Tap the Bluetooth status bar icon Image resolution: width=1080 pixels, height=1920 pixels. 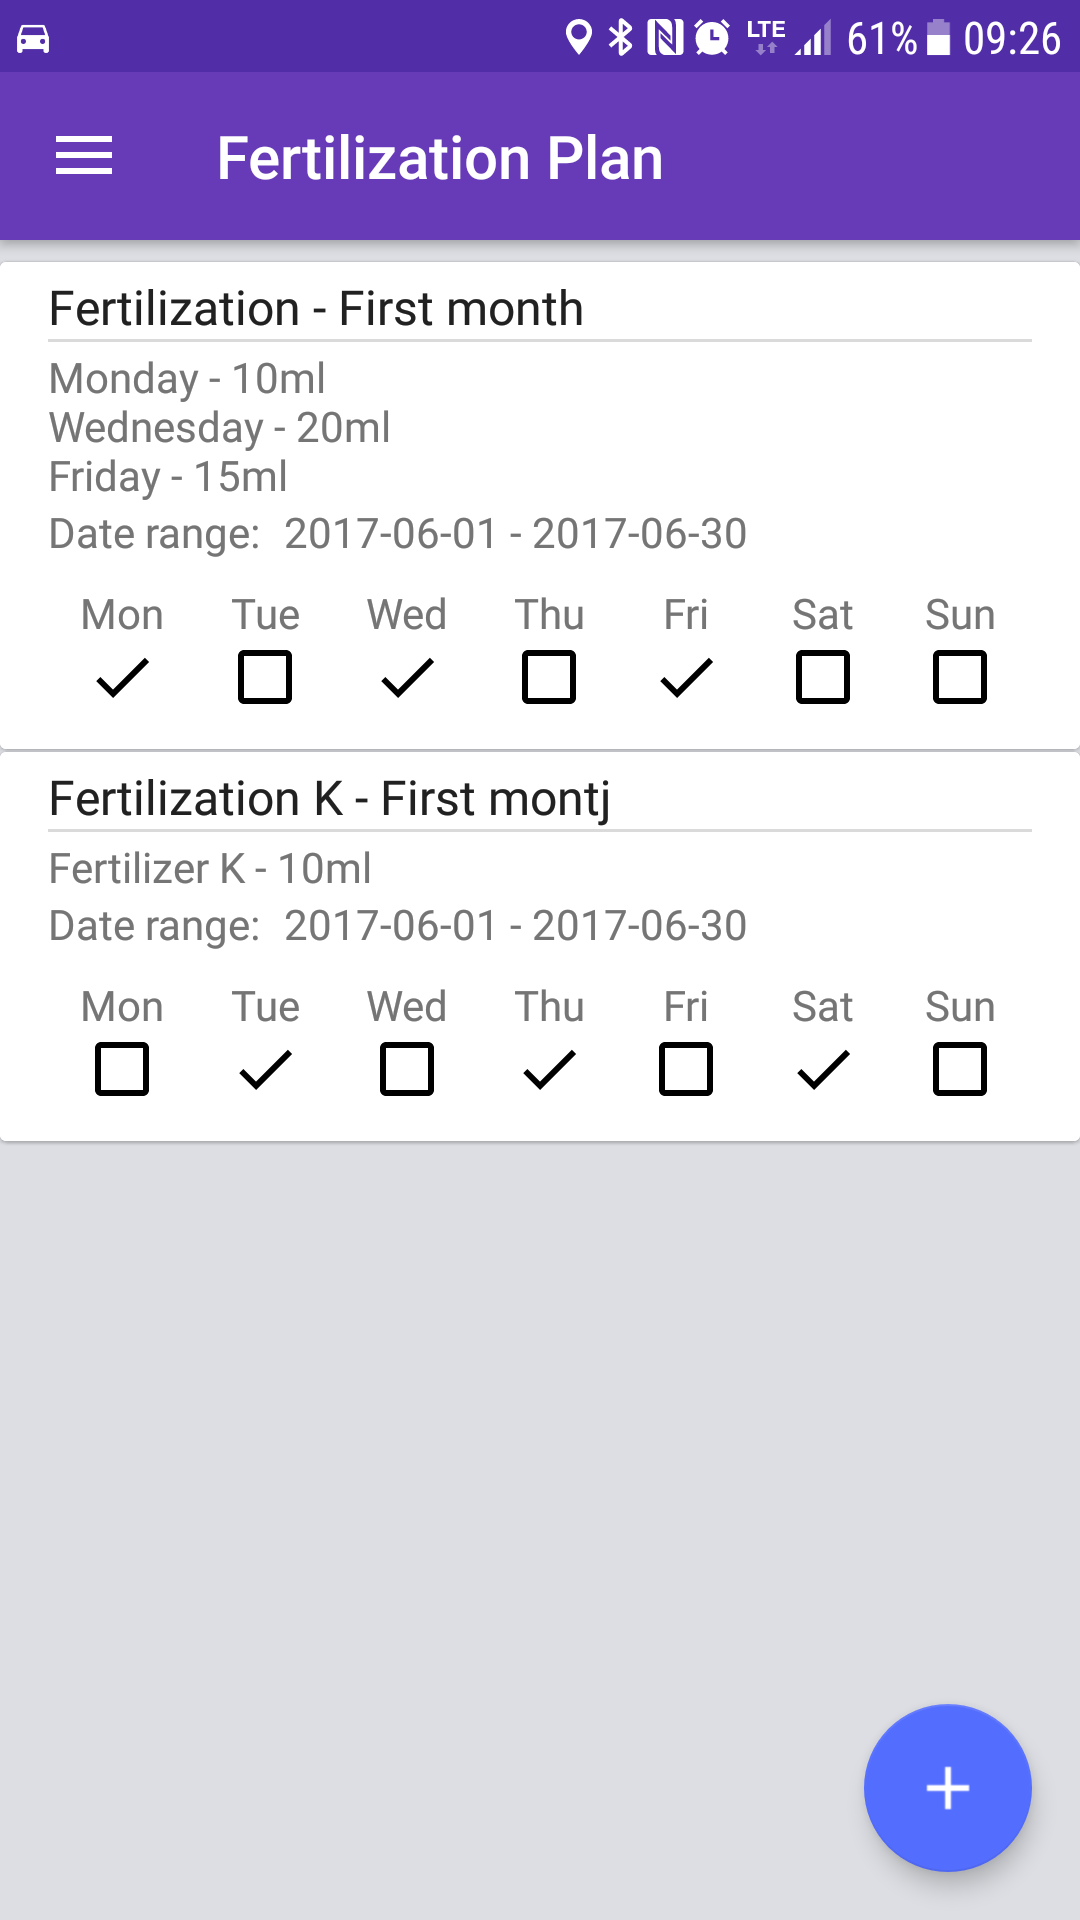pyautogui.click(x=621, y=38)
